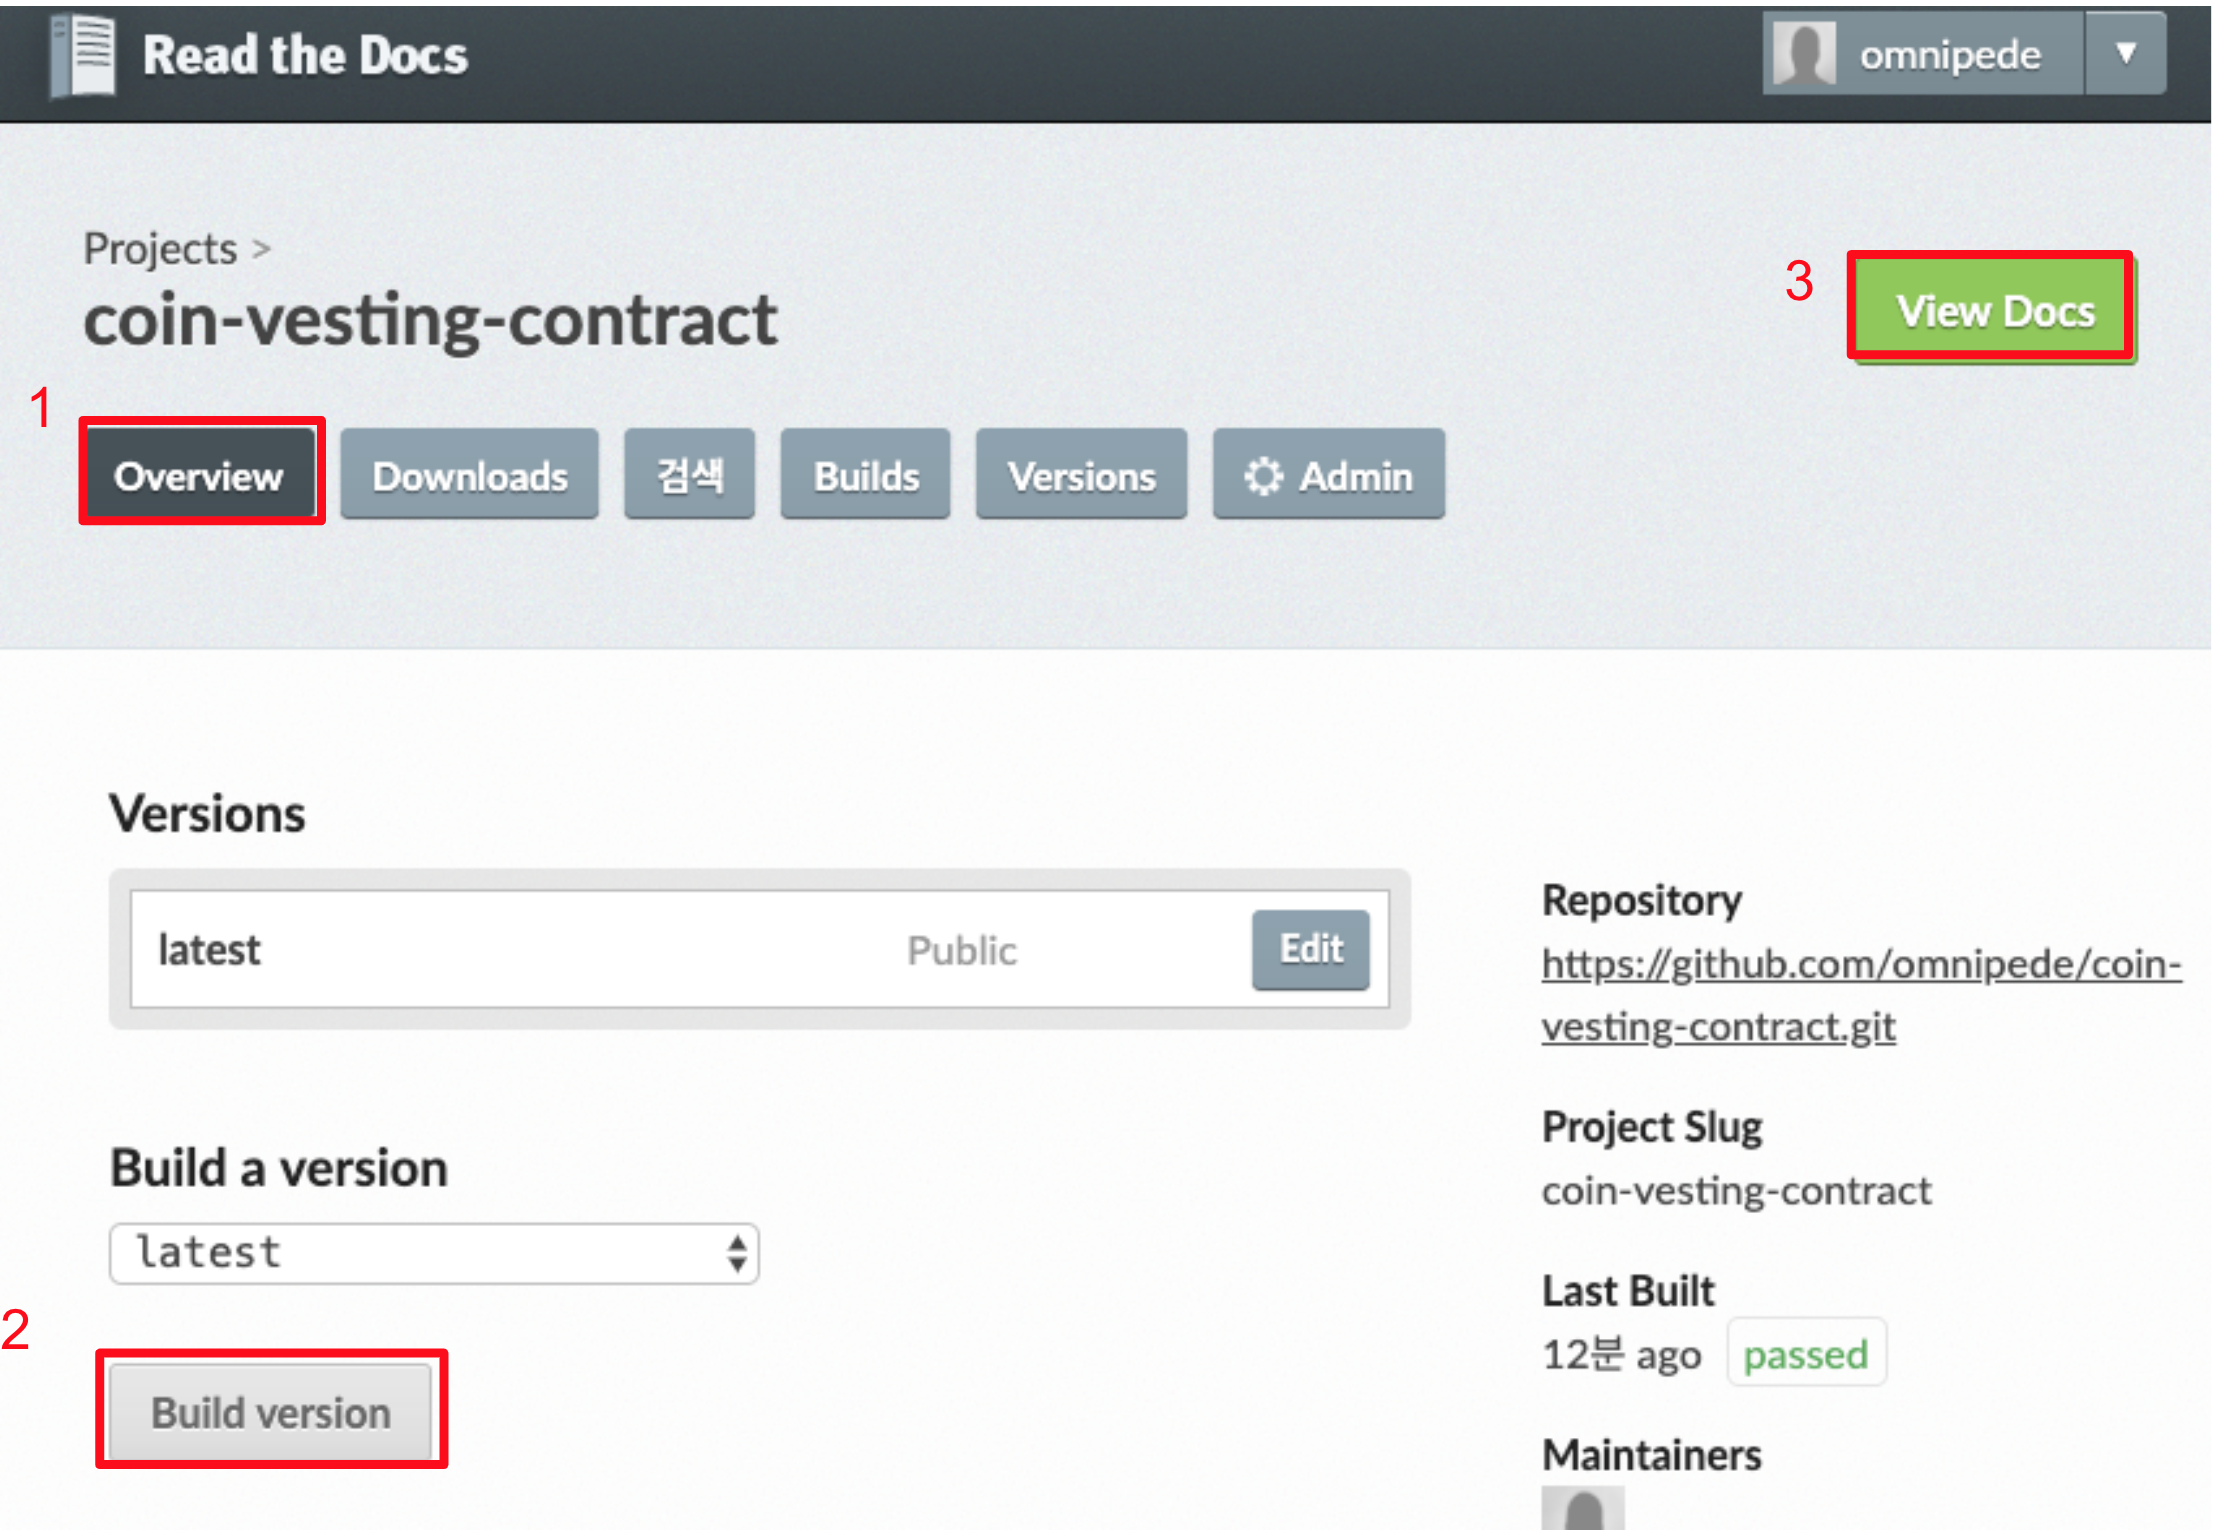Switch to the Overview tab
The width and height of the screenshot is (2224, 1530).
[199, 475]
